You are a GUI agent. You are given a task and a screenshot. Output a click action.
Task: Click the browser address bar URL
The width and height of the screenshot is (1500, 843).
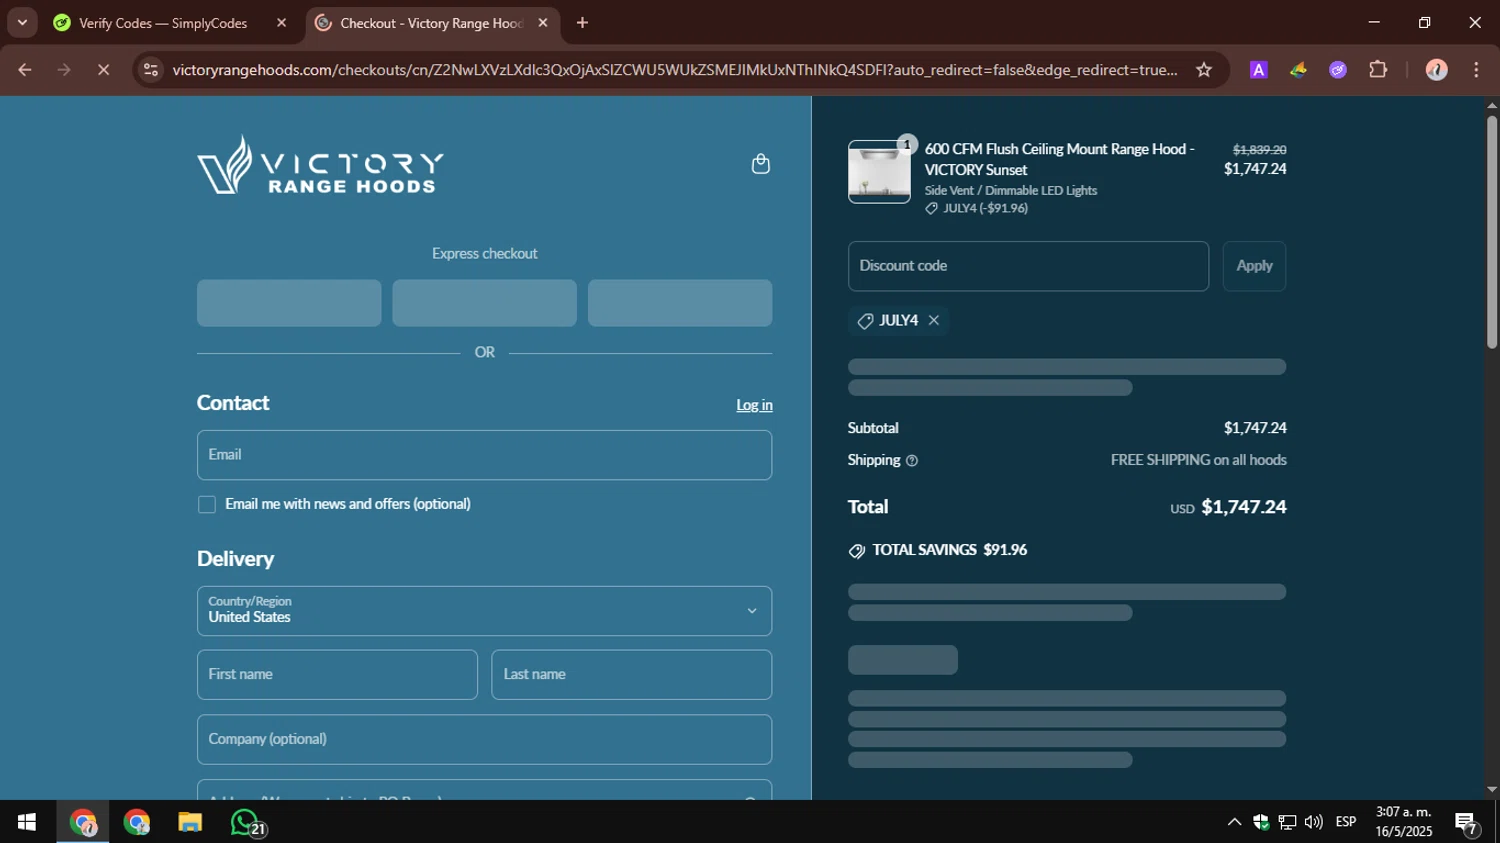(x=674, y=70)
